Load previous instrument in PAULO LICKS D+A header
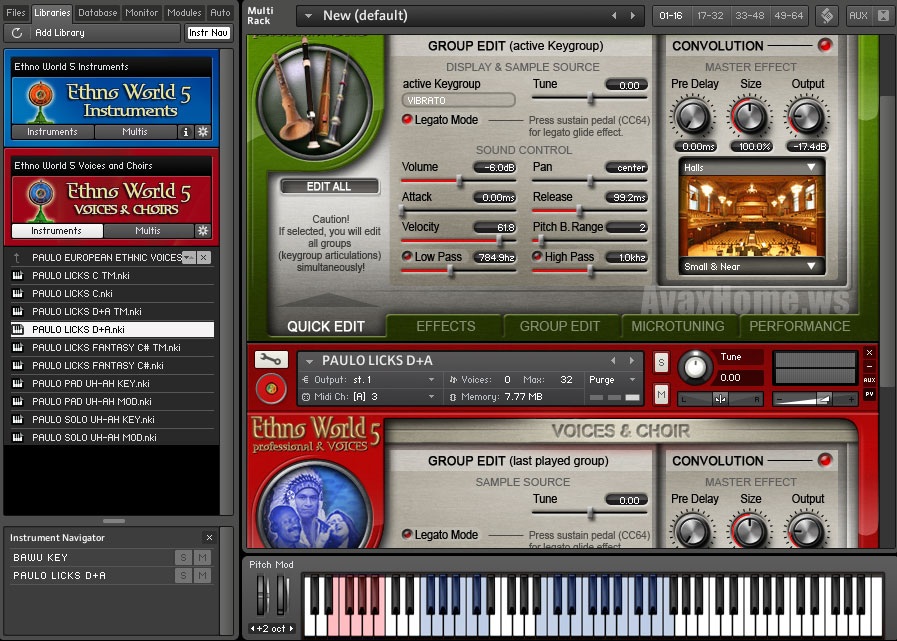 [x=613, y=361]
